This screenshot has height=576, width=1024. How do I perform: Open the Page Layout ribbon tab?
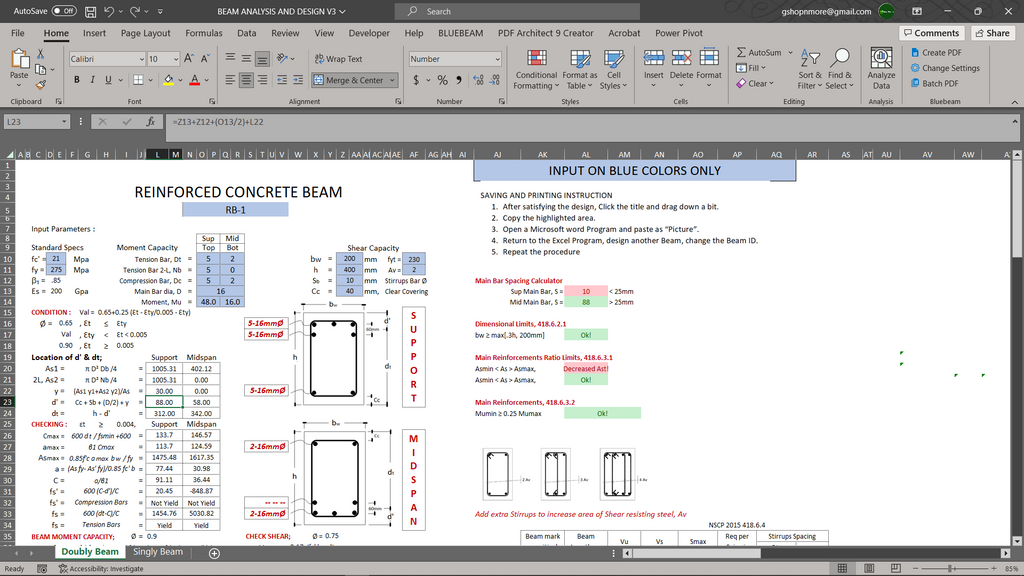pos(145,33)
